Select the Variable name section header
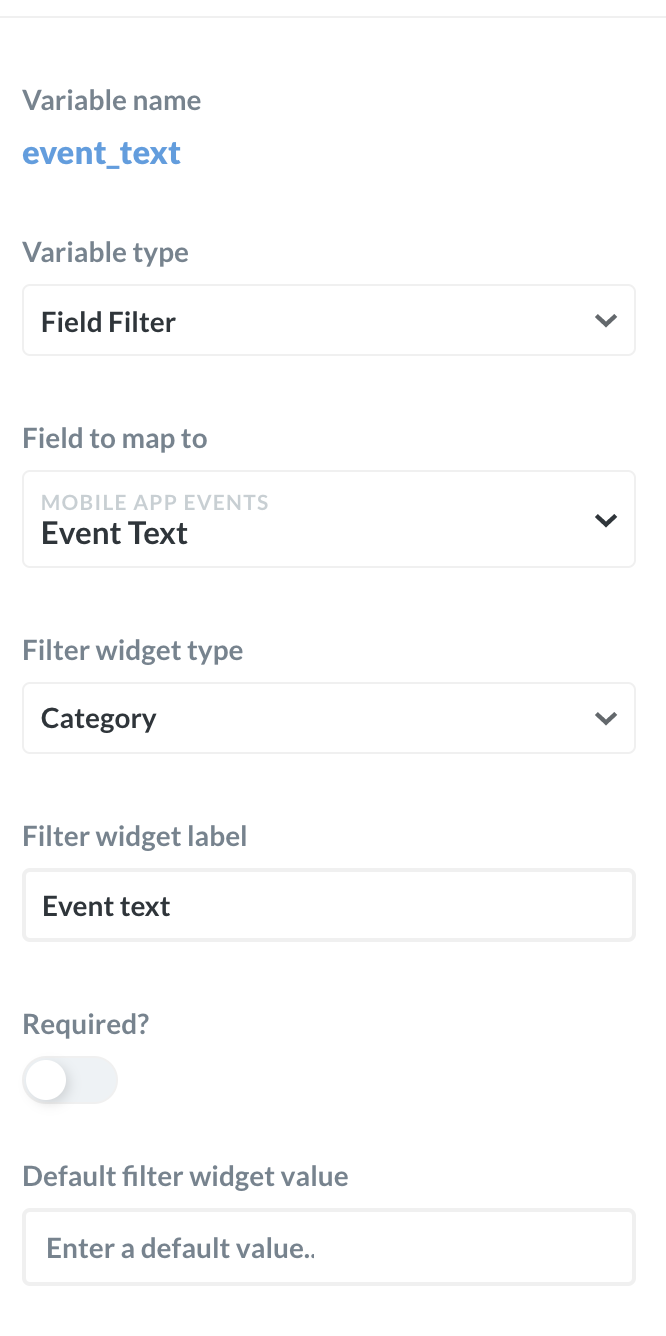The width and height of the screenshot is (666, 1336). 111,100
